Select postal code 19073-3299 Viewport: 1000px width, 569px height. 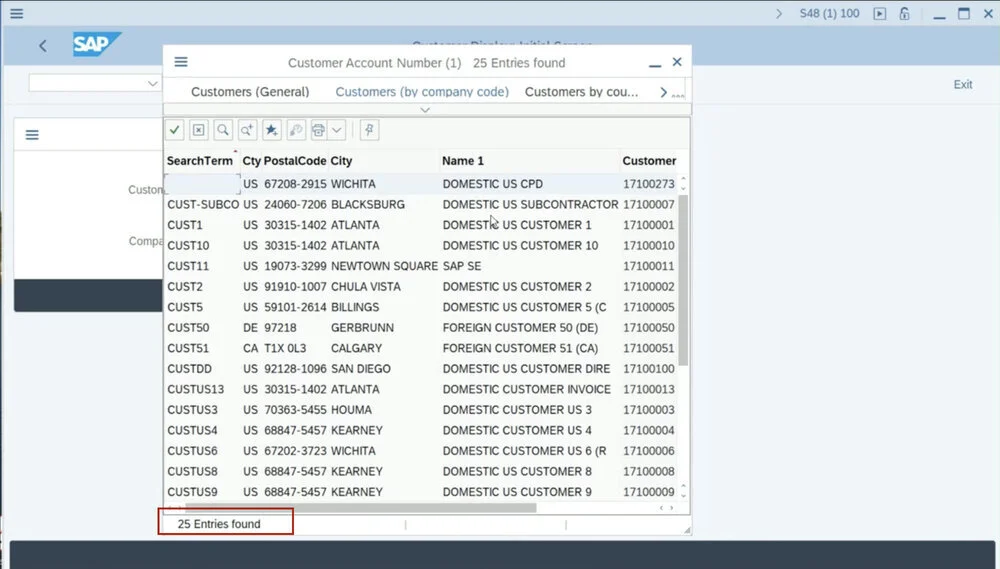pos(295,266)
